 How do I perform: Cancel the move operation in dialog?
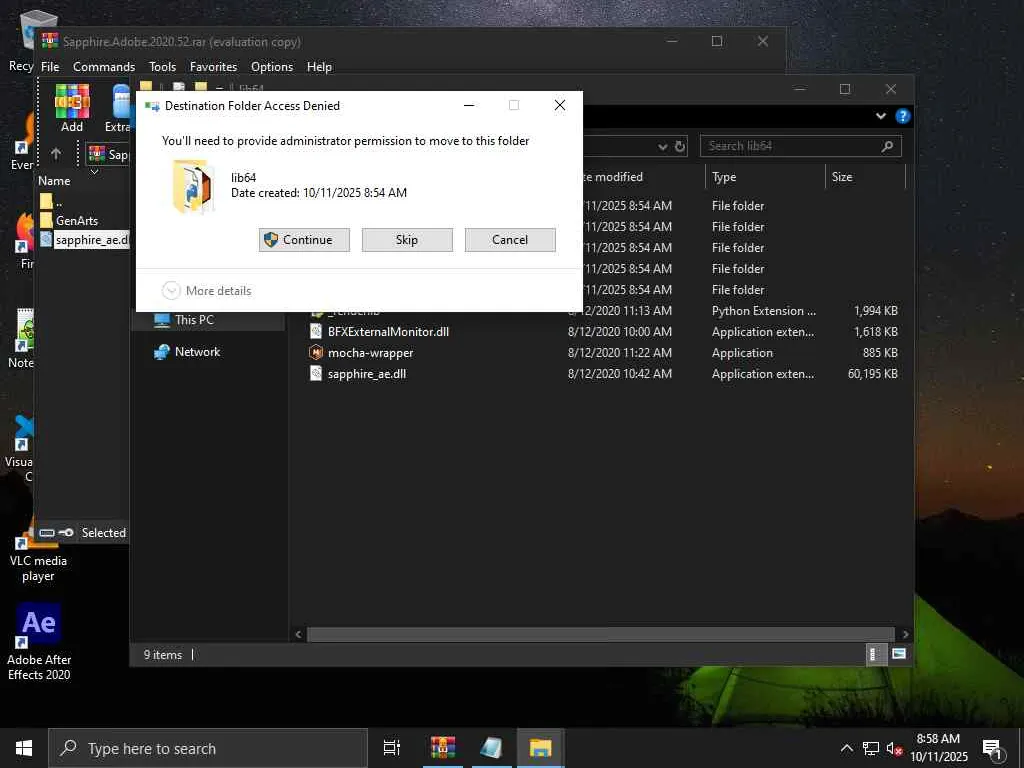coord(510,240)
